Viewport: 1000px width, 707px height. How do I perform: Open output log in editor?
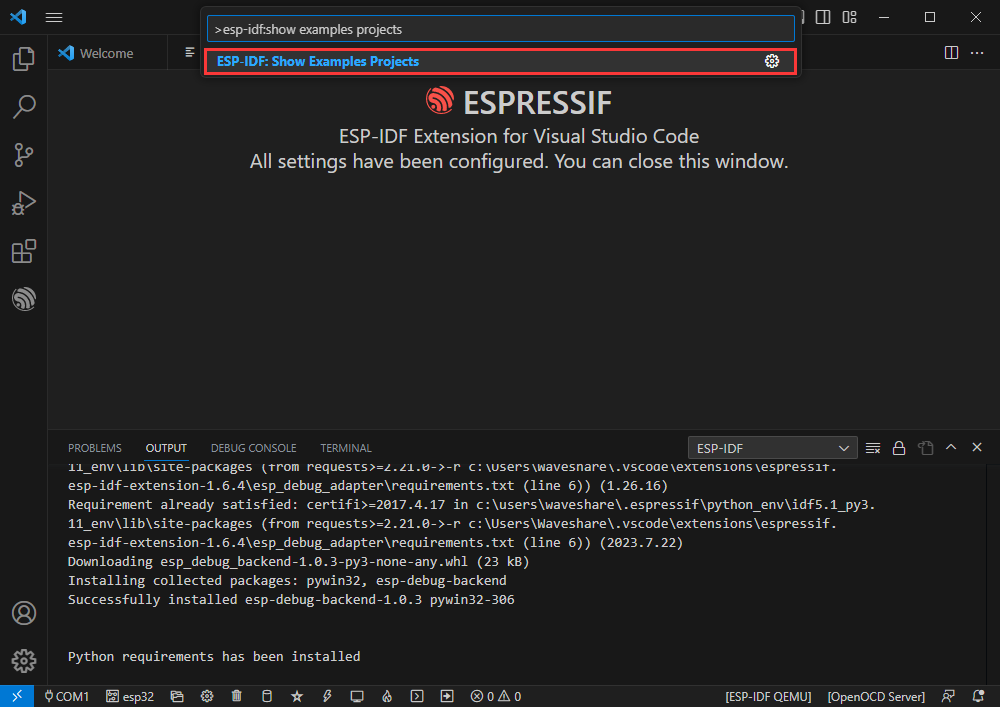(925, 448)
